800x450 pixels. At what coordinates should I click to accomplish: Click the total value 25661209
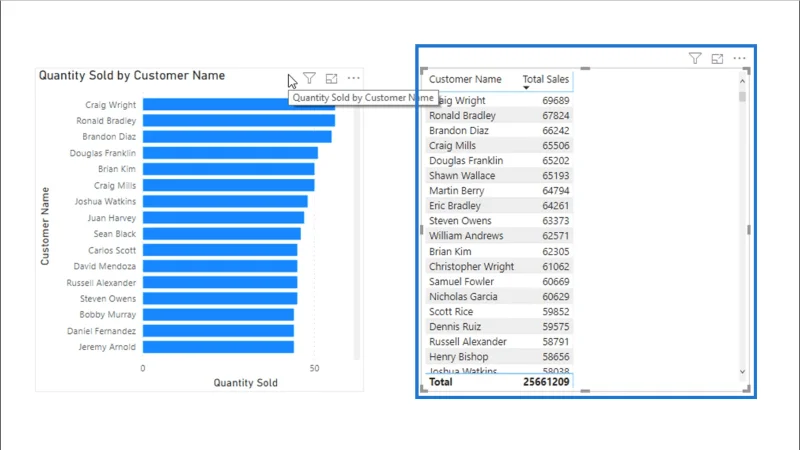click(x=546, y=382)
